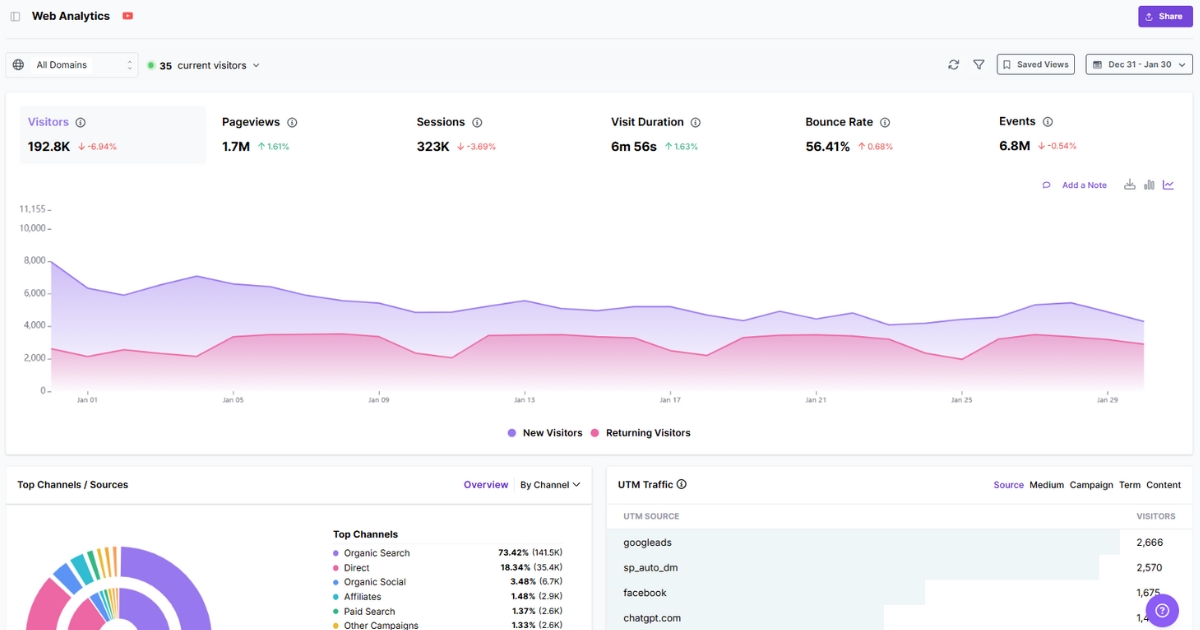Select the line chart view
Image resolution: width=1200 pixels, height=630 pixels.
point(1168,184)
